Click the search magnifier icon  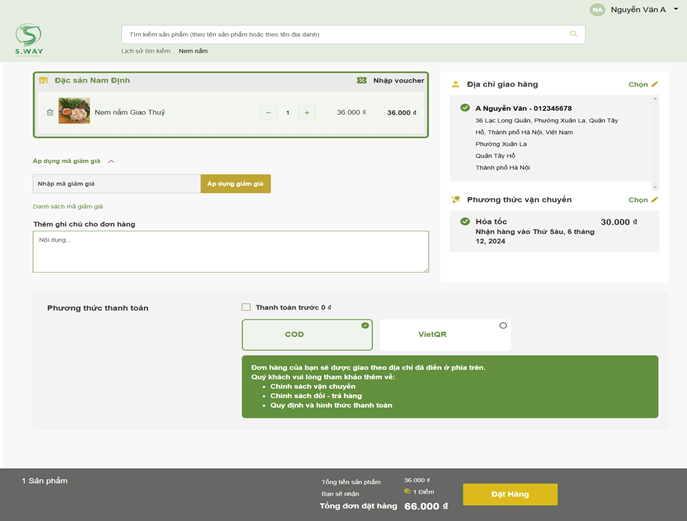tap(574, 34)
